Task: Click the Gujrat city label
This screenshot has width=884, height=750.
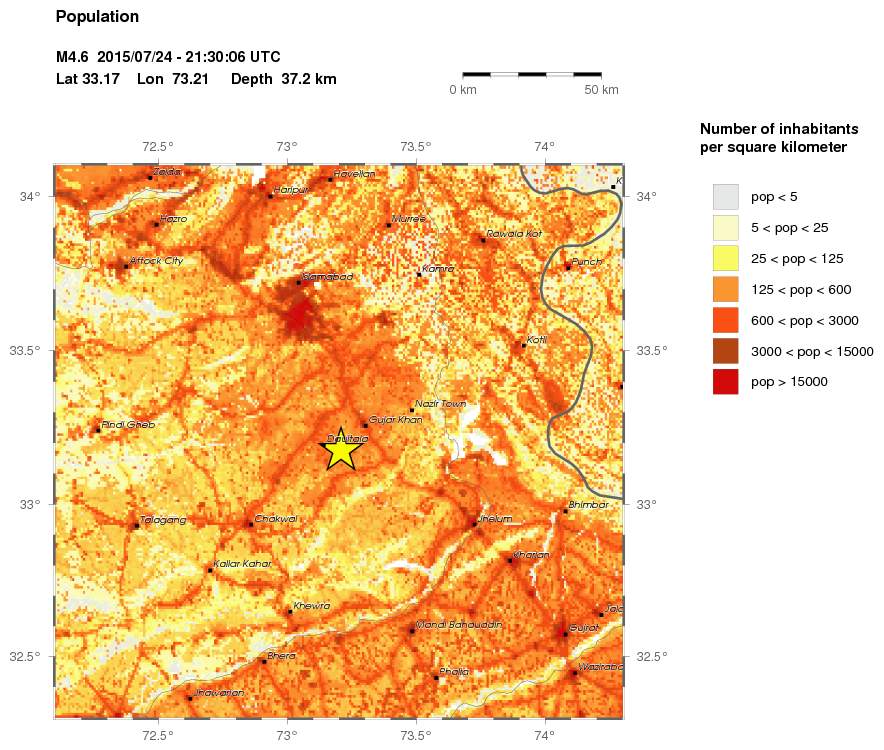Action: coord(584,628)
